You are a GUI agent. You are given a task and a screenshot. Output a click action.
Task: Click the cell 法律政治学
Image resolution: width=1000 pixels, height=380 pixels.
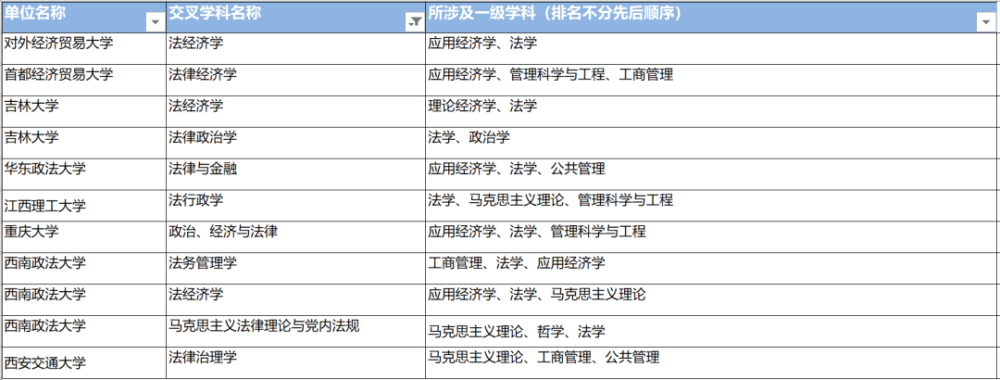pyautogui.click(x=296, y=142)
